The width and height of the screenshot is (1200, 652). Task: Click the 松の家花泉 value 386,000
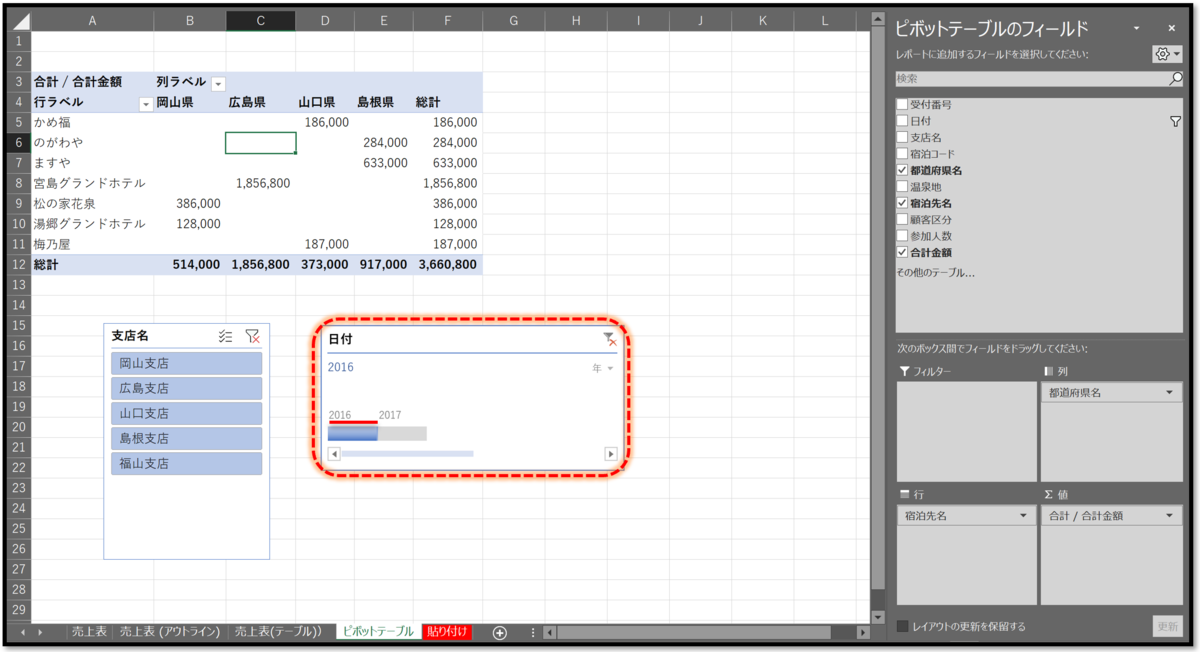tap(190, 204)
